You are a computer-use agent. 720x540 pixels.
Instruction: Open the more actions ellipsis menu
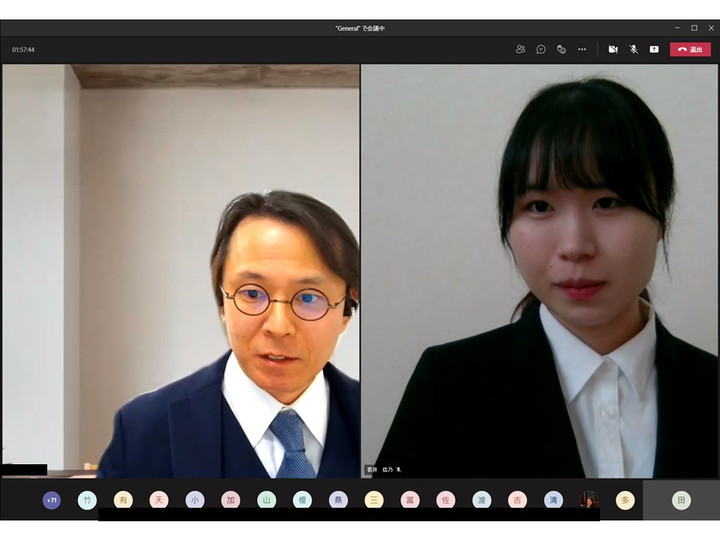pos(582,49)
